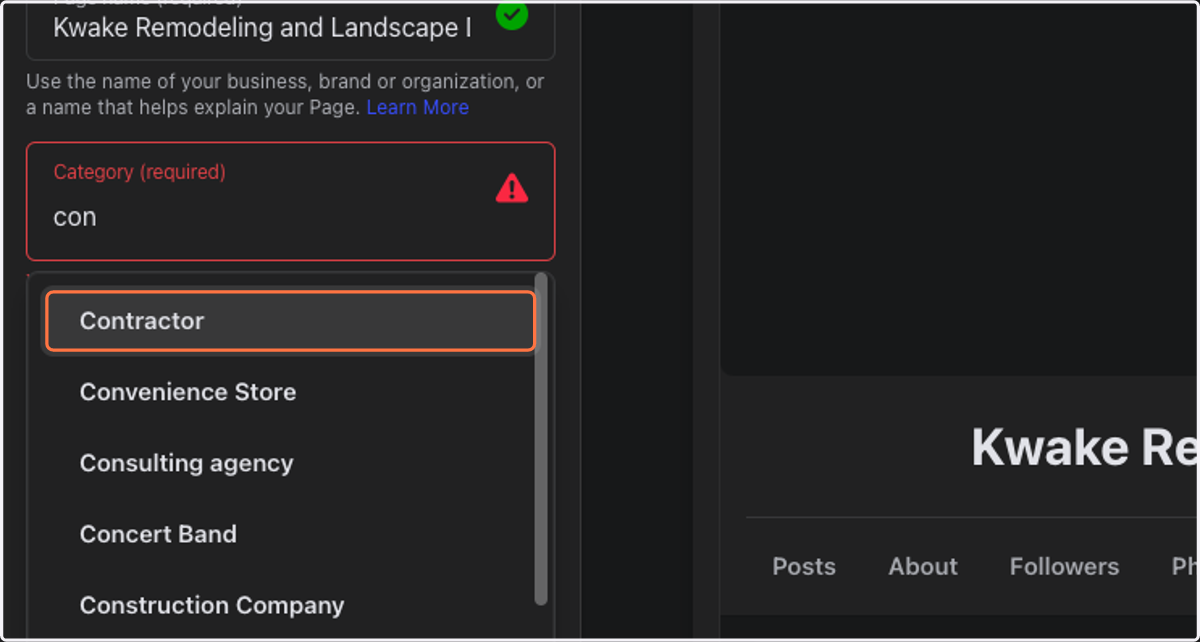Open the Followers tab in page preview
The image size is (1200, 642).
click(x=1064, y=566)
